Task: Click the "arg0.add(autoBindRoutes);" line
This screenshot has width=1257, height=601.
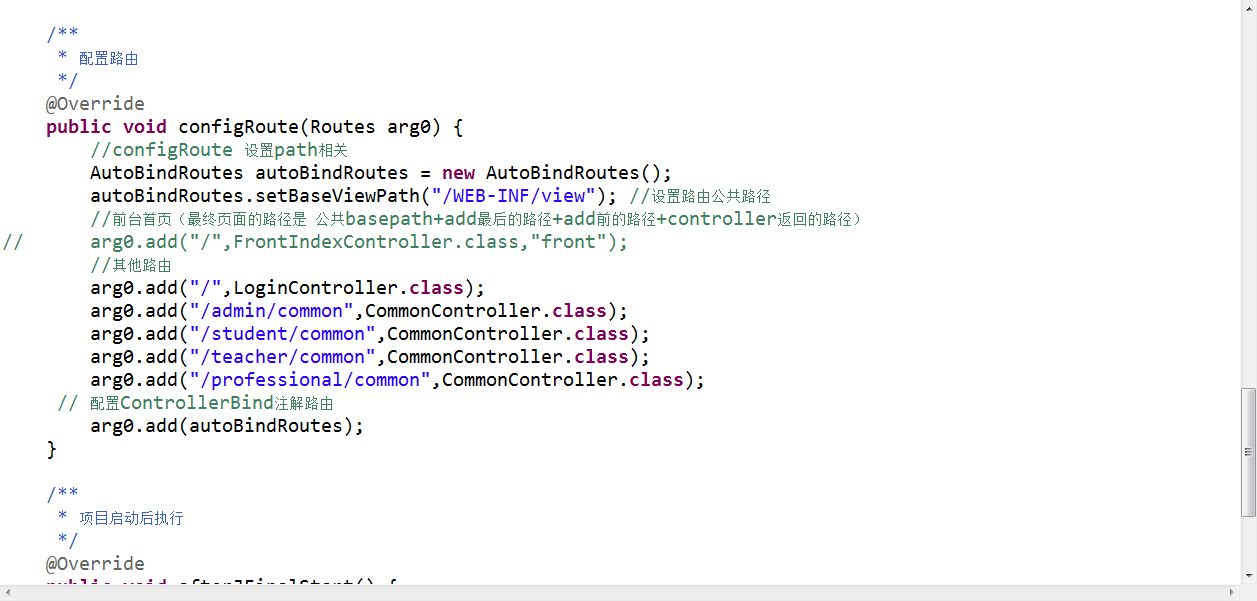Action: pos(227,426)
